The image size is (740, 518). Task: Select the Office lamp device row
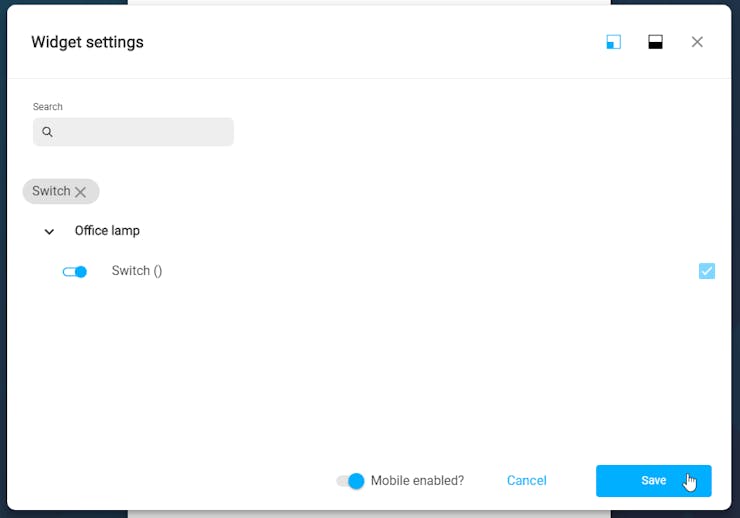[x=107, y=231]
